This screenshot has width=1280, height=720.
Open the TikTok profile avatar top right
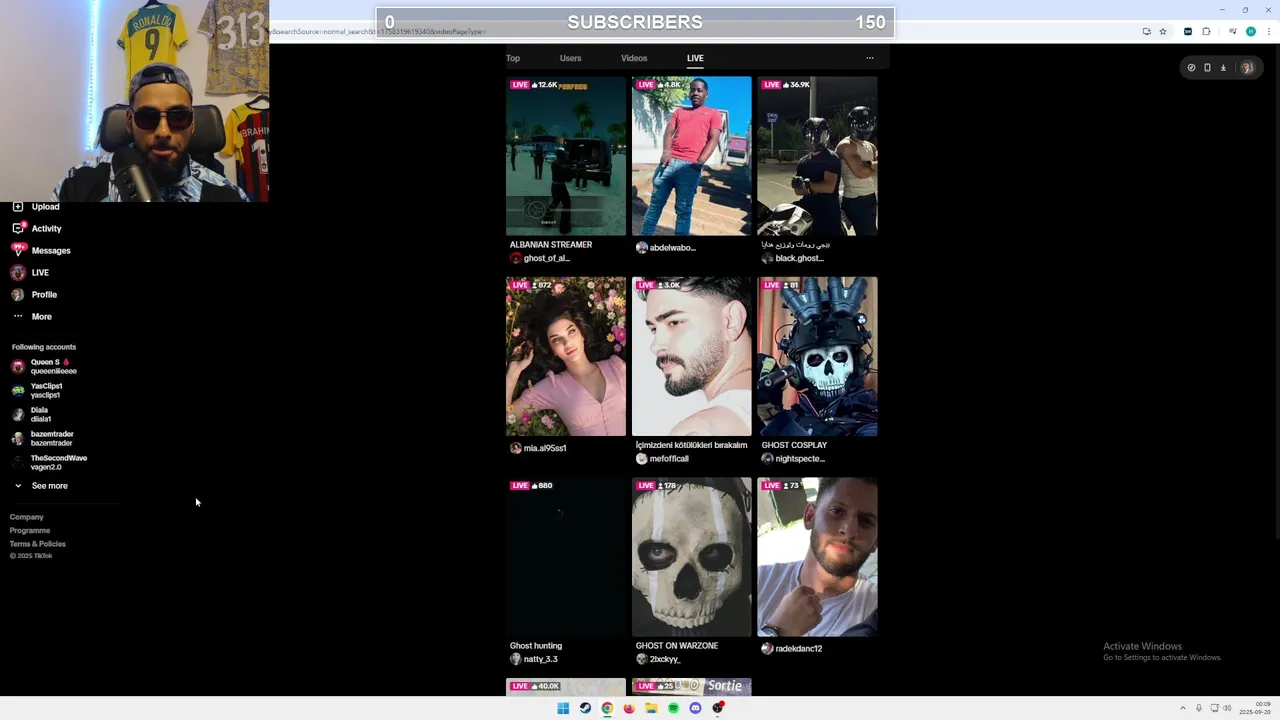[x=1247, y=68]
